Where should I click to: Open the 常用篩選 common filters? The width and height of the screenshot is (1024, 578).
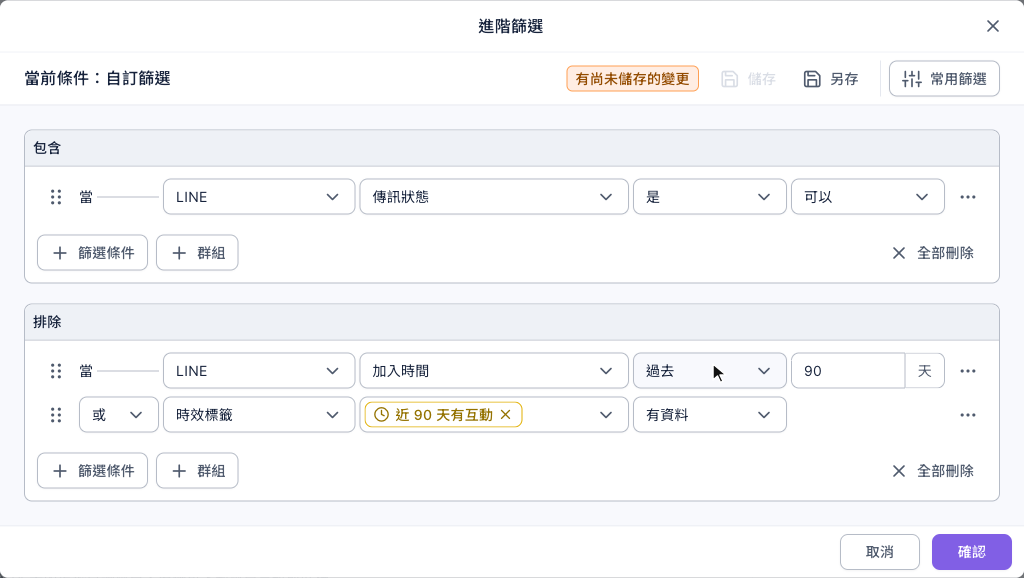944,79
